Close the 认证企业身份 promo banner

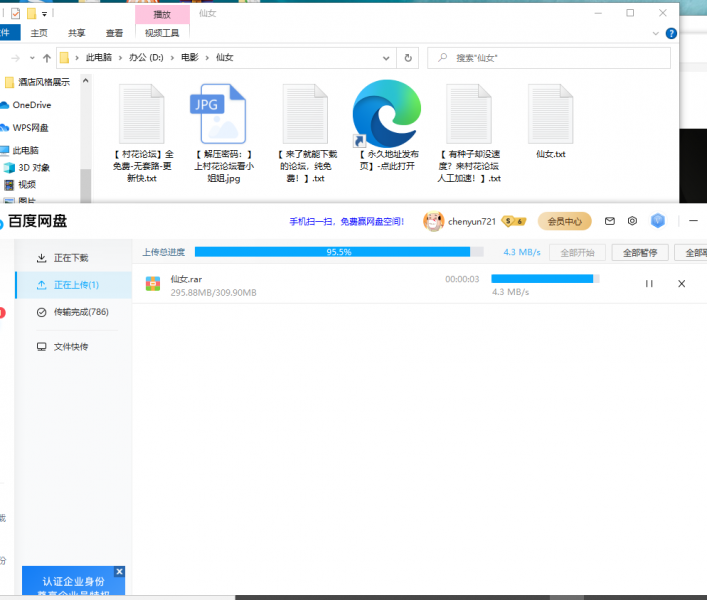[x=120, y=572]
